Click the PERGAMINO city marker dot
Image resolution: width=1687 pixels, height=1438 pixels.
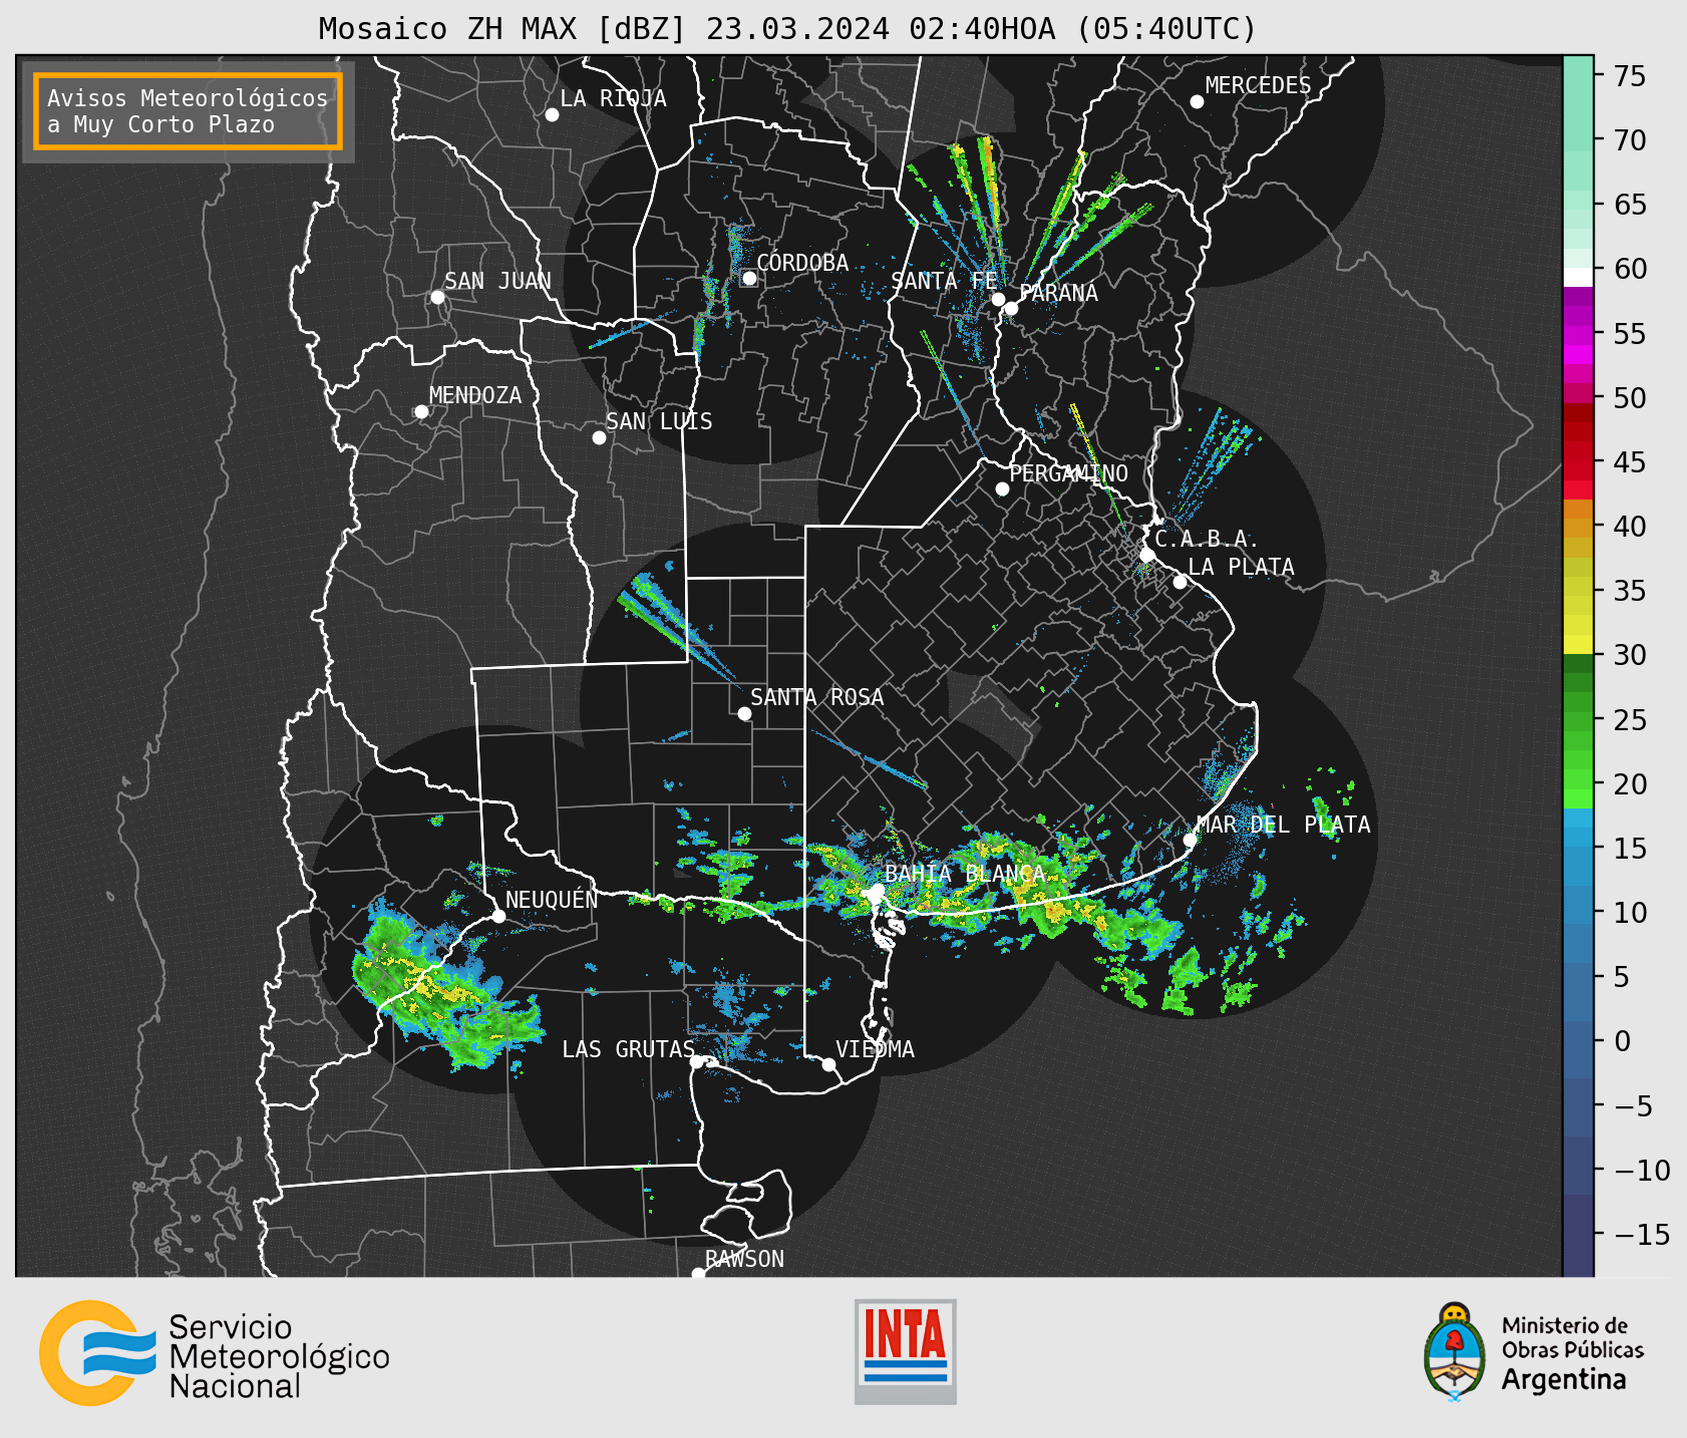point(1002,489)
